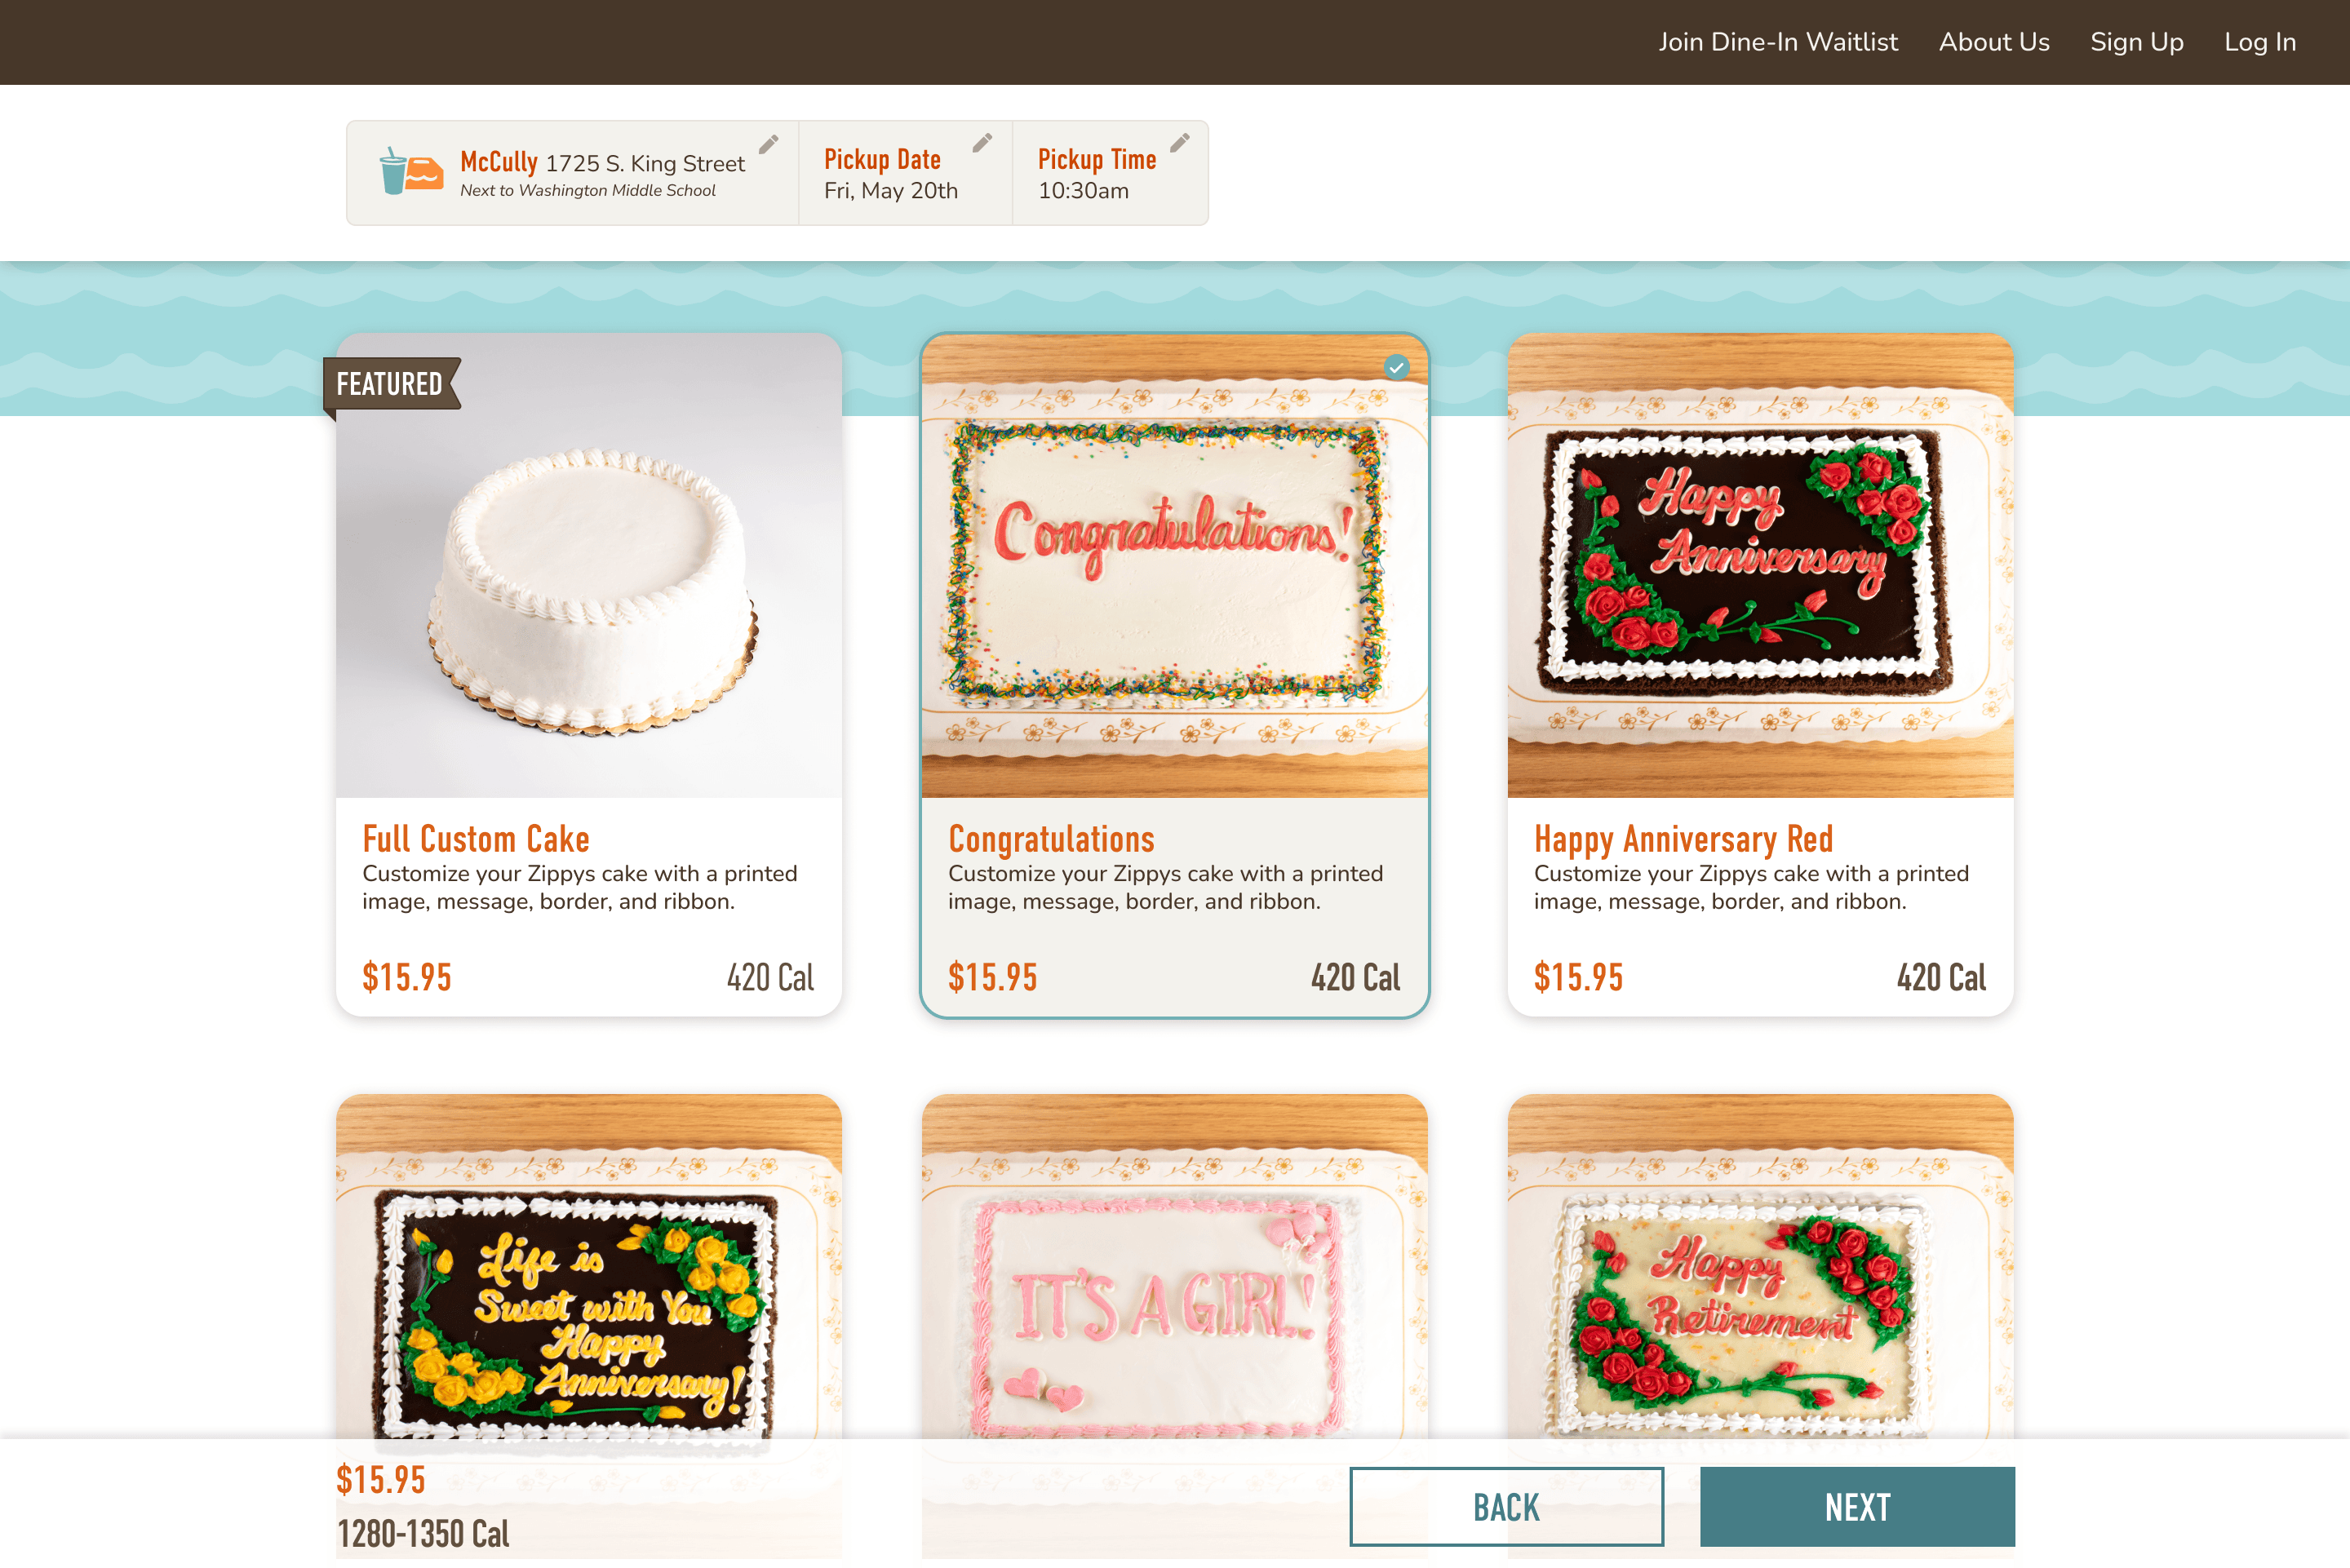Pick the It's A Girl cake
Screen dimensions: 2350x1568
pyautogui.click(x=1174, y=1266)
